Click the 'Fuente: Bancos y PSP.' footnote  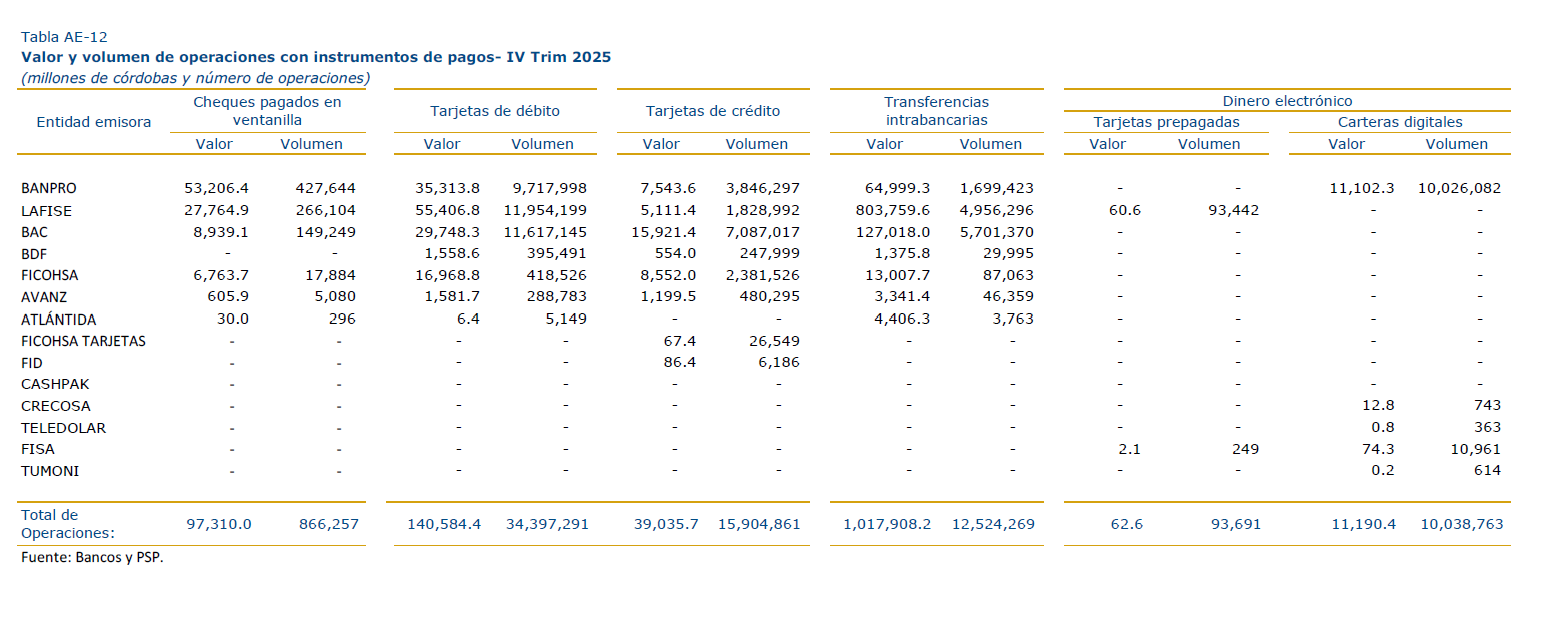pyautogui.click(x=92, y=558)
